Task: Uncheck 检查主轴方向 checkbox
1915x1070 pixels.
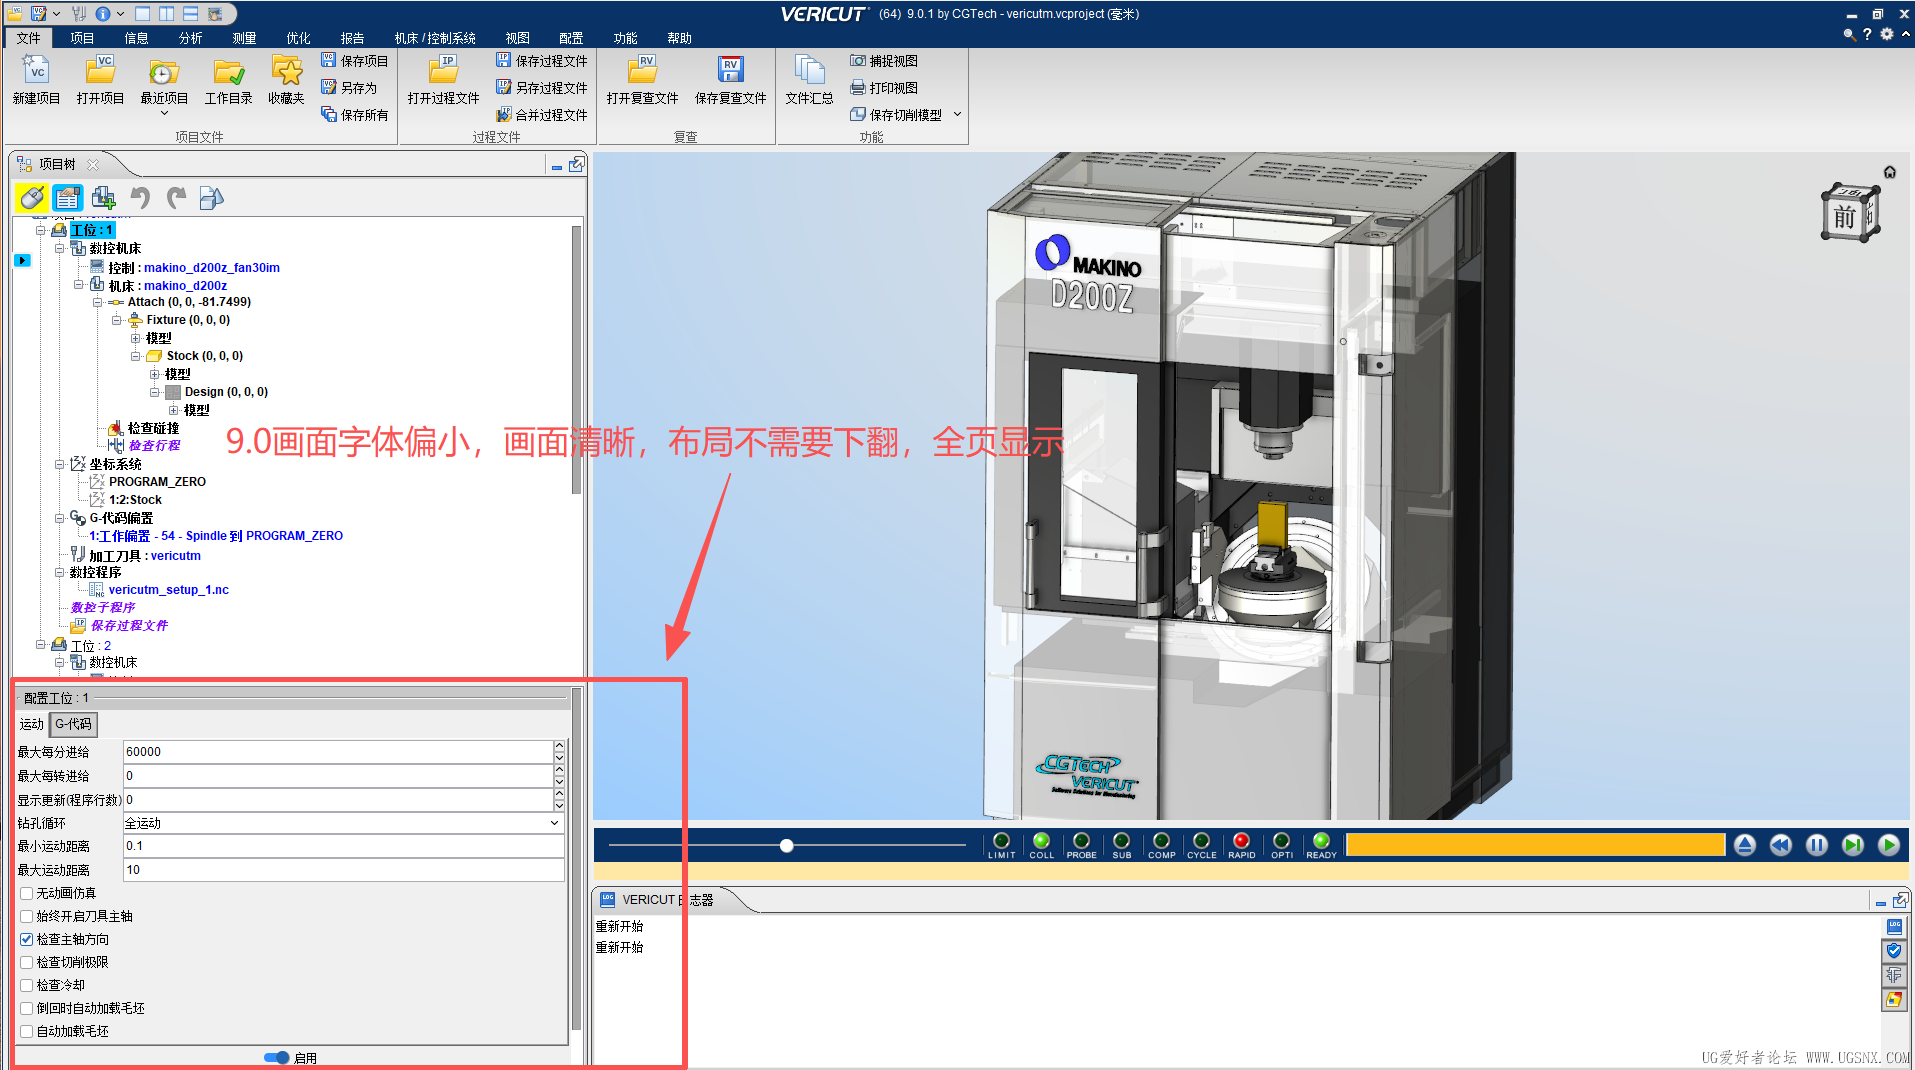Action: coord(27,939)
